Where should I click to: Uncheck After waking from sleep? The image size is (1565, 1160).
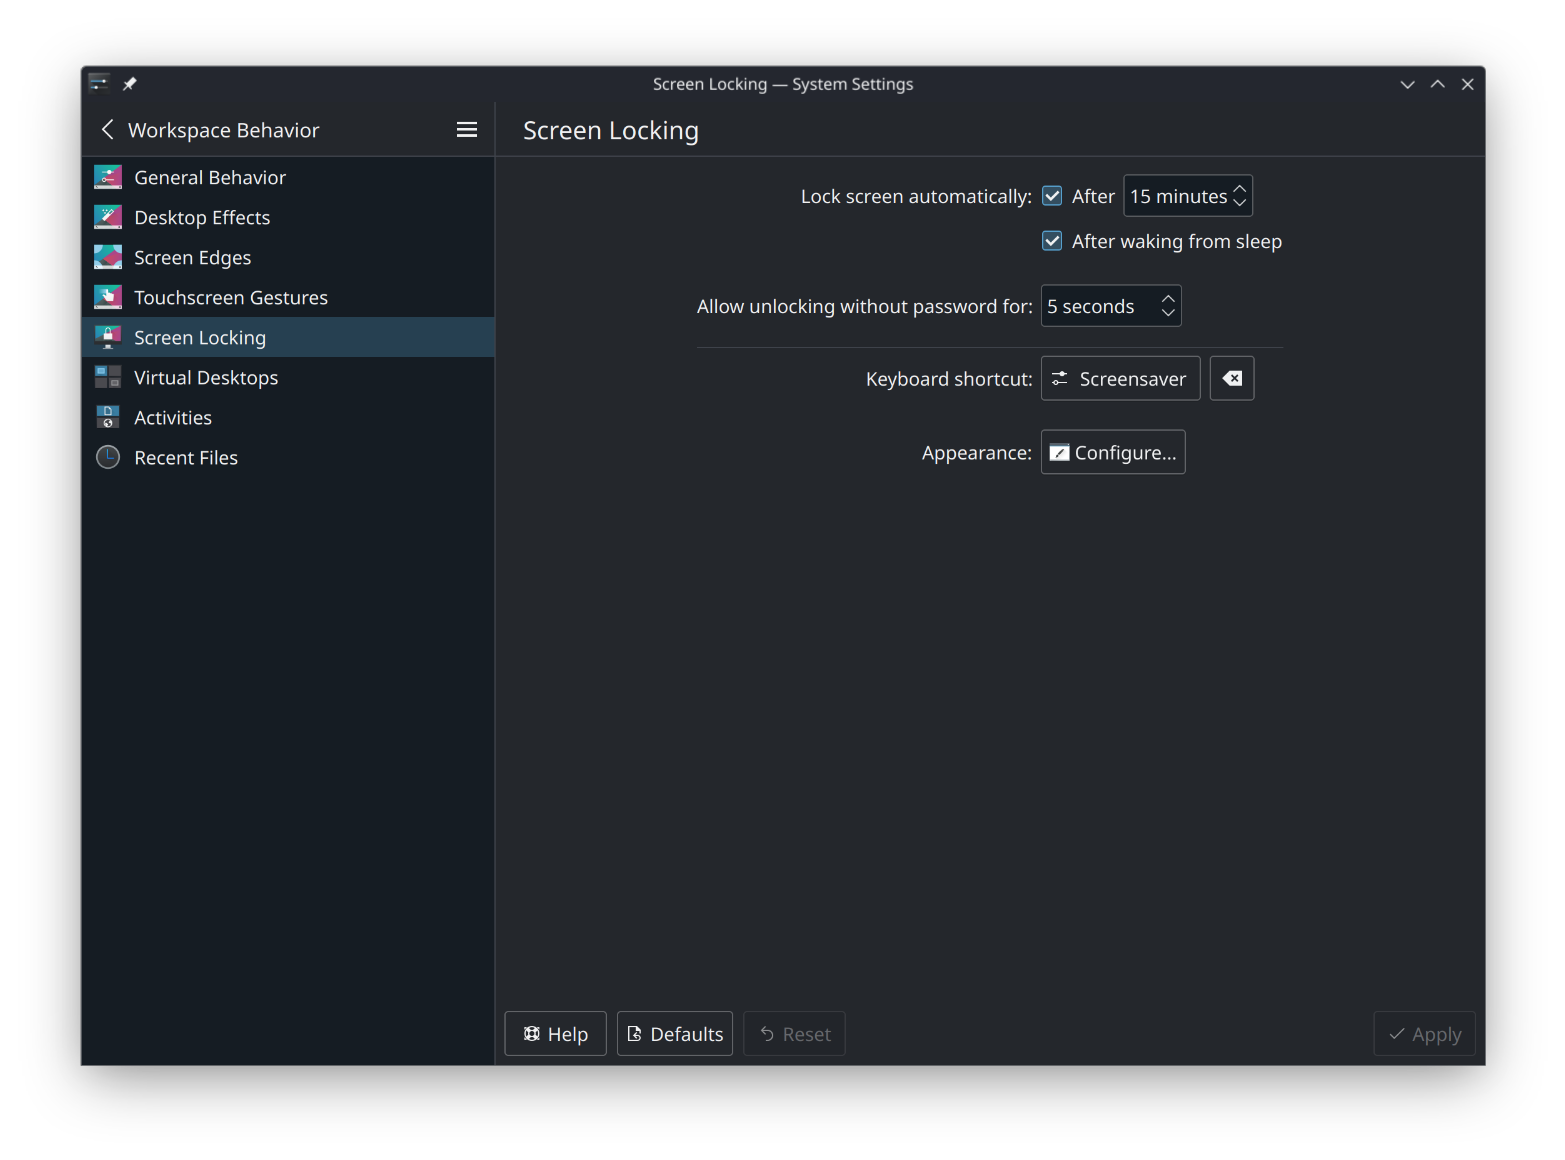1052,241
